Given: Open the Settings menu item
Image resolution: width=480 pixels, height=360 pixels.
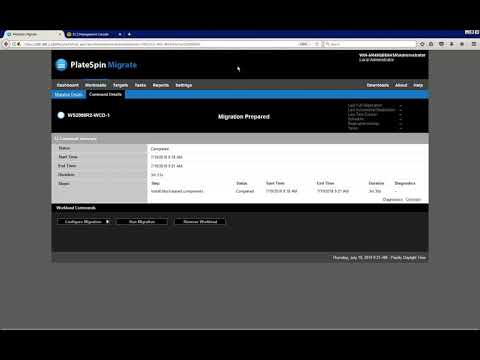Looking at the screenshot, I should tap(184, 85).
